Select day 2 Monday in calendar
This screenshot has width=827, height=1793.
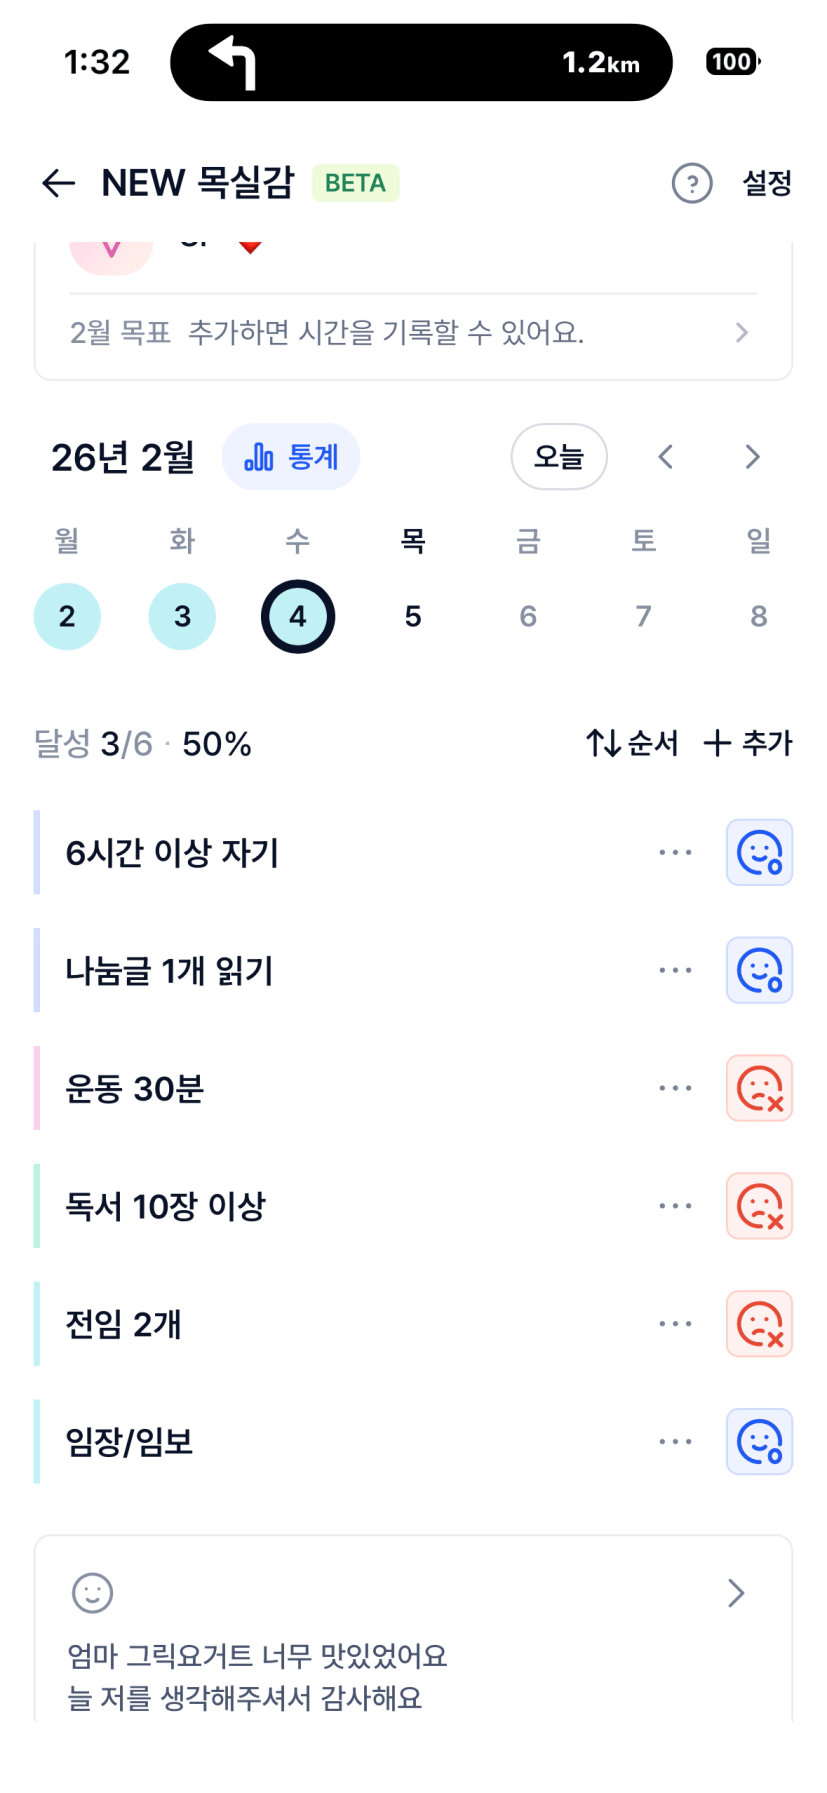67,616
